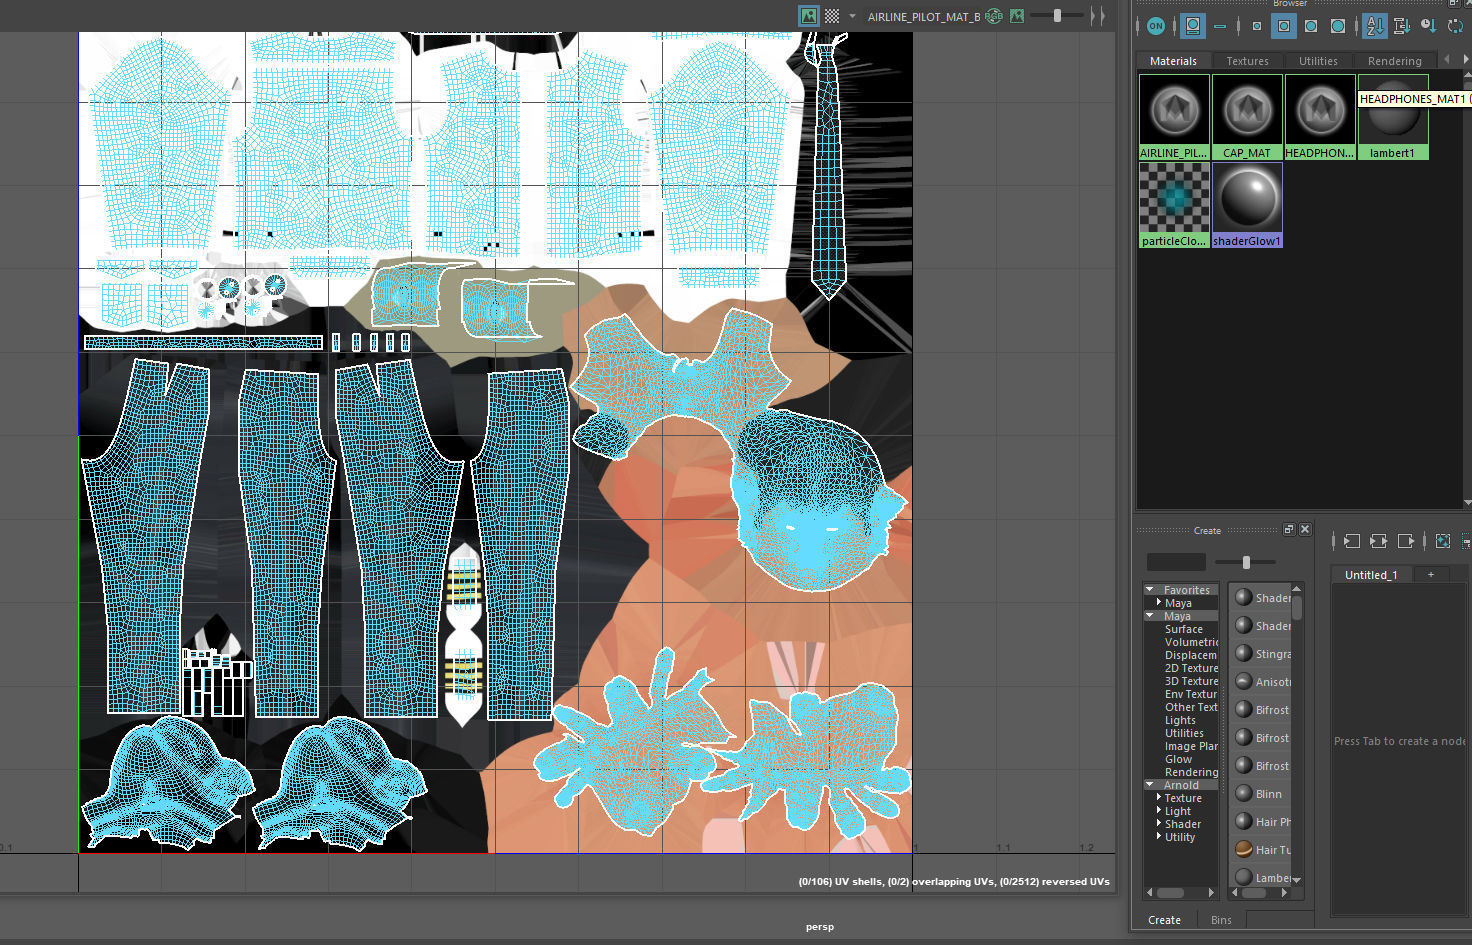Choose large swatches size

pyautogui.click(x=1311, y=26)
